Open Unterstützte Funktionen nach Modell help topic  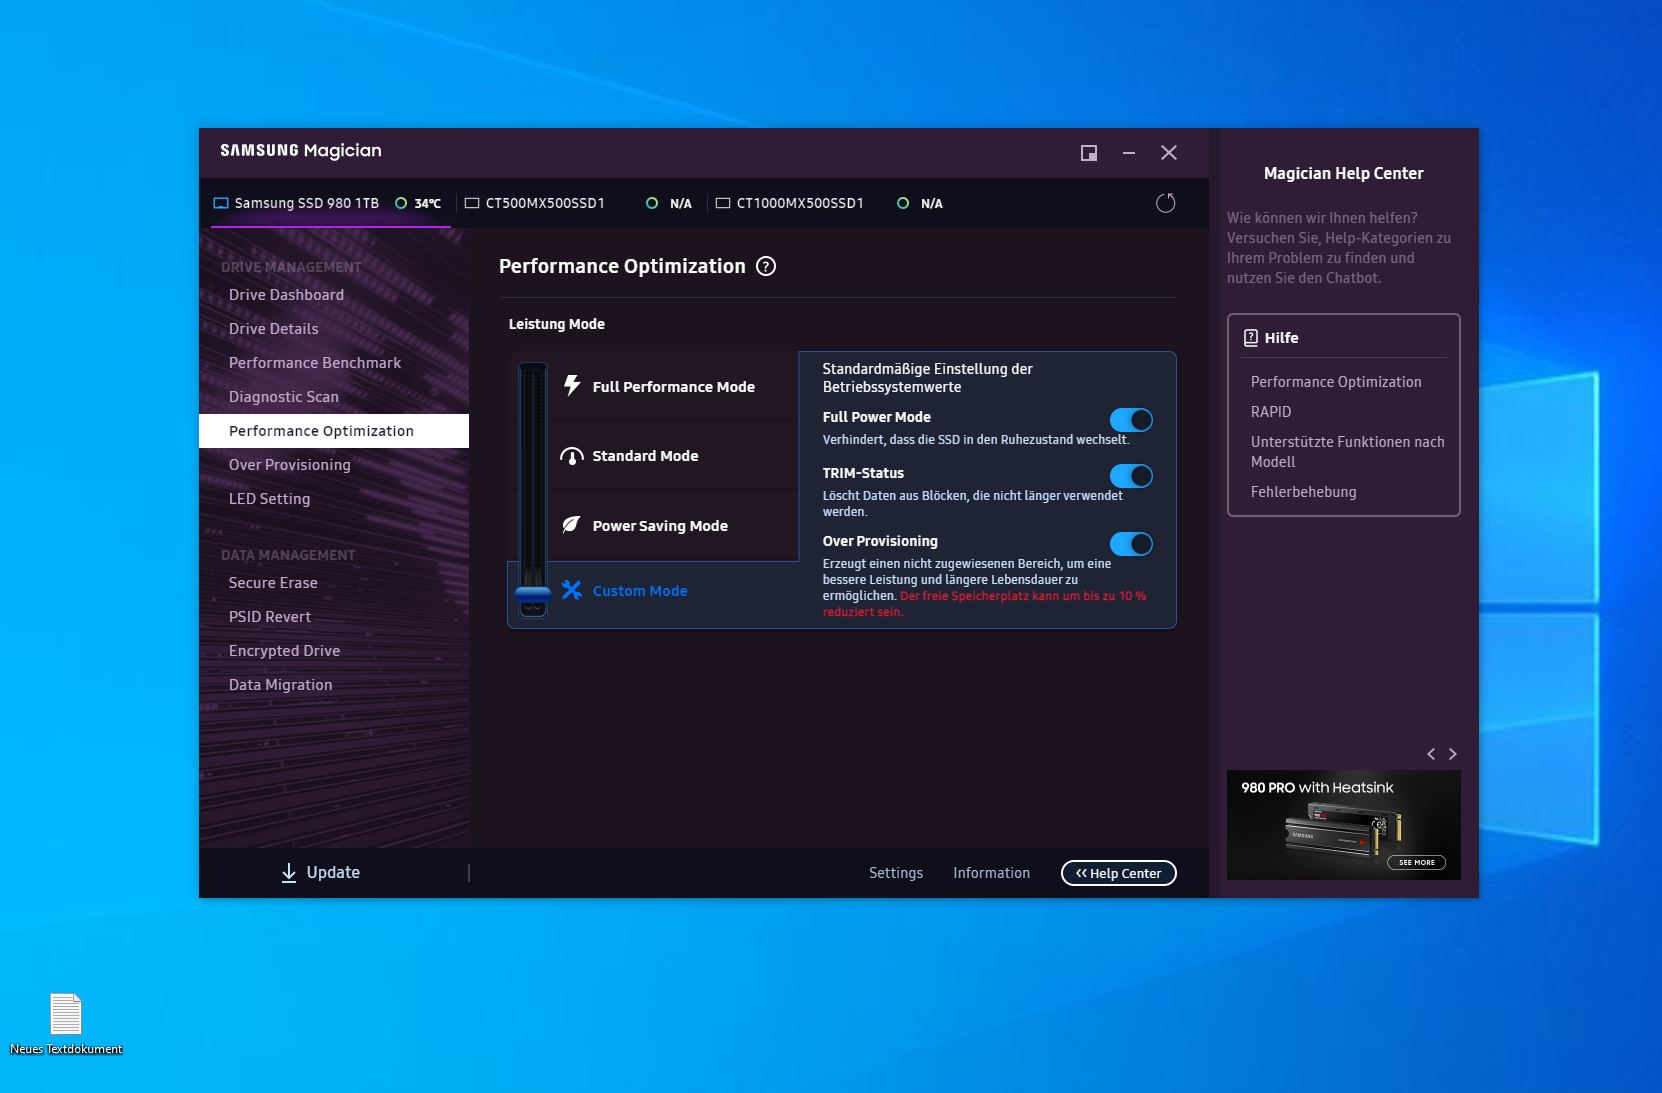1348,452
